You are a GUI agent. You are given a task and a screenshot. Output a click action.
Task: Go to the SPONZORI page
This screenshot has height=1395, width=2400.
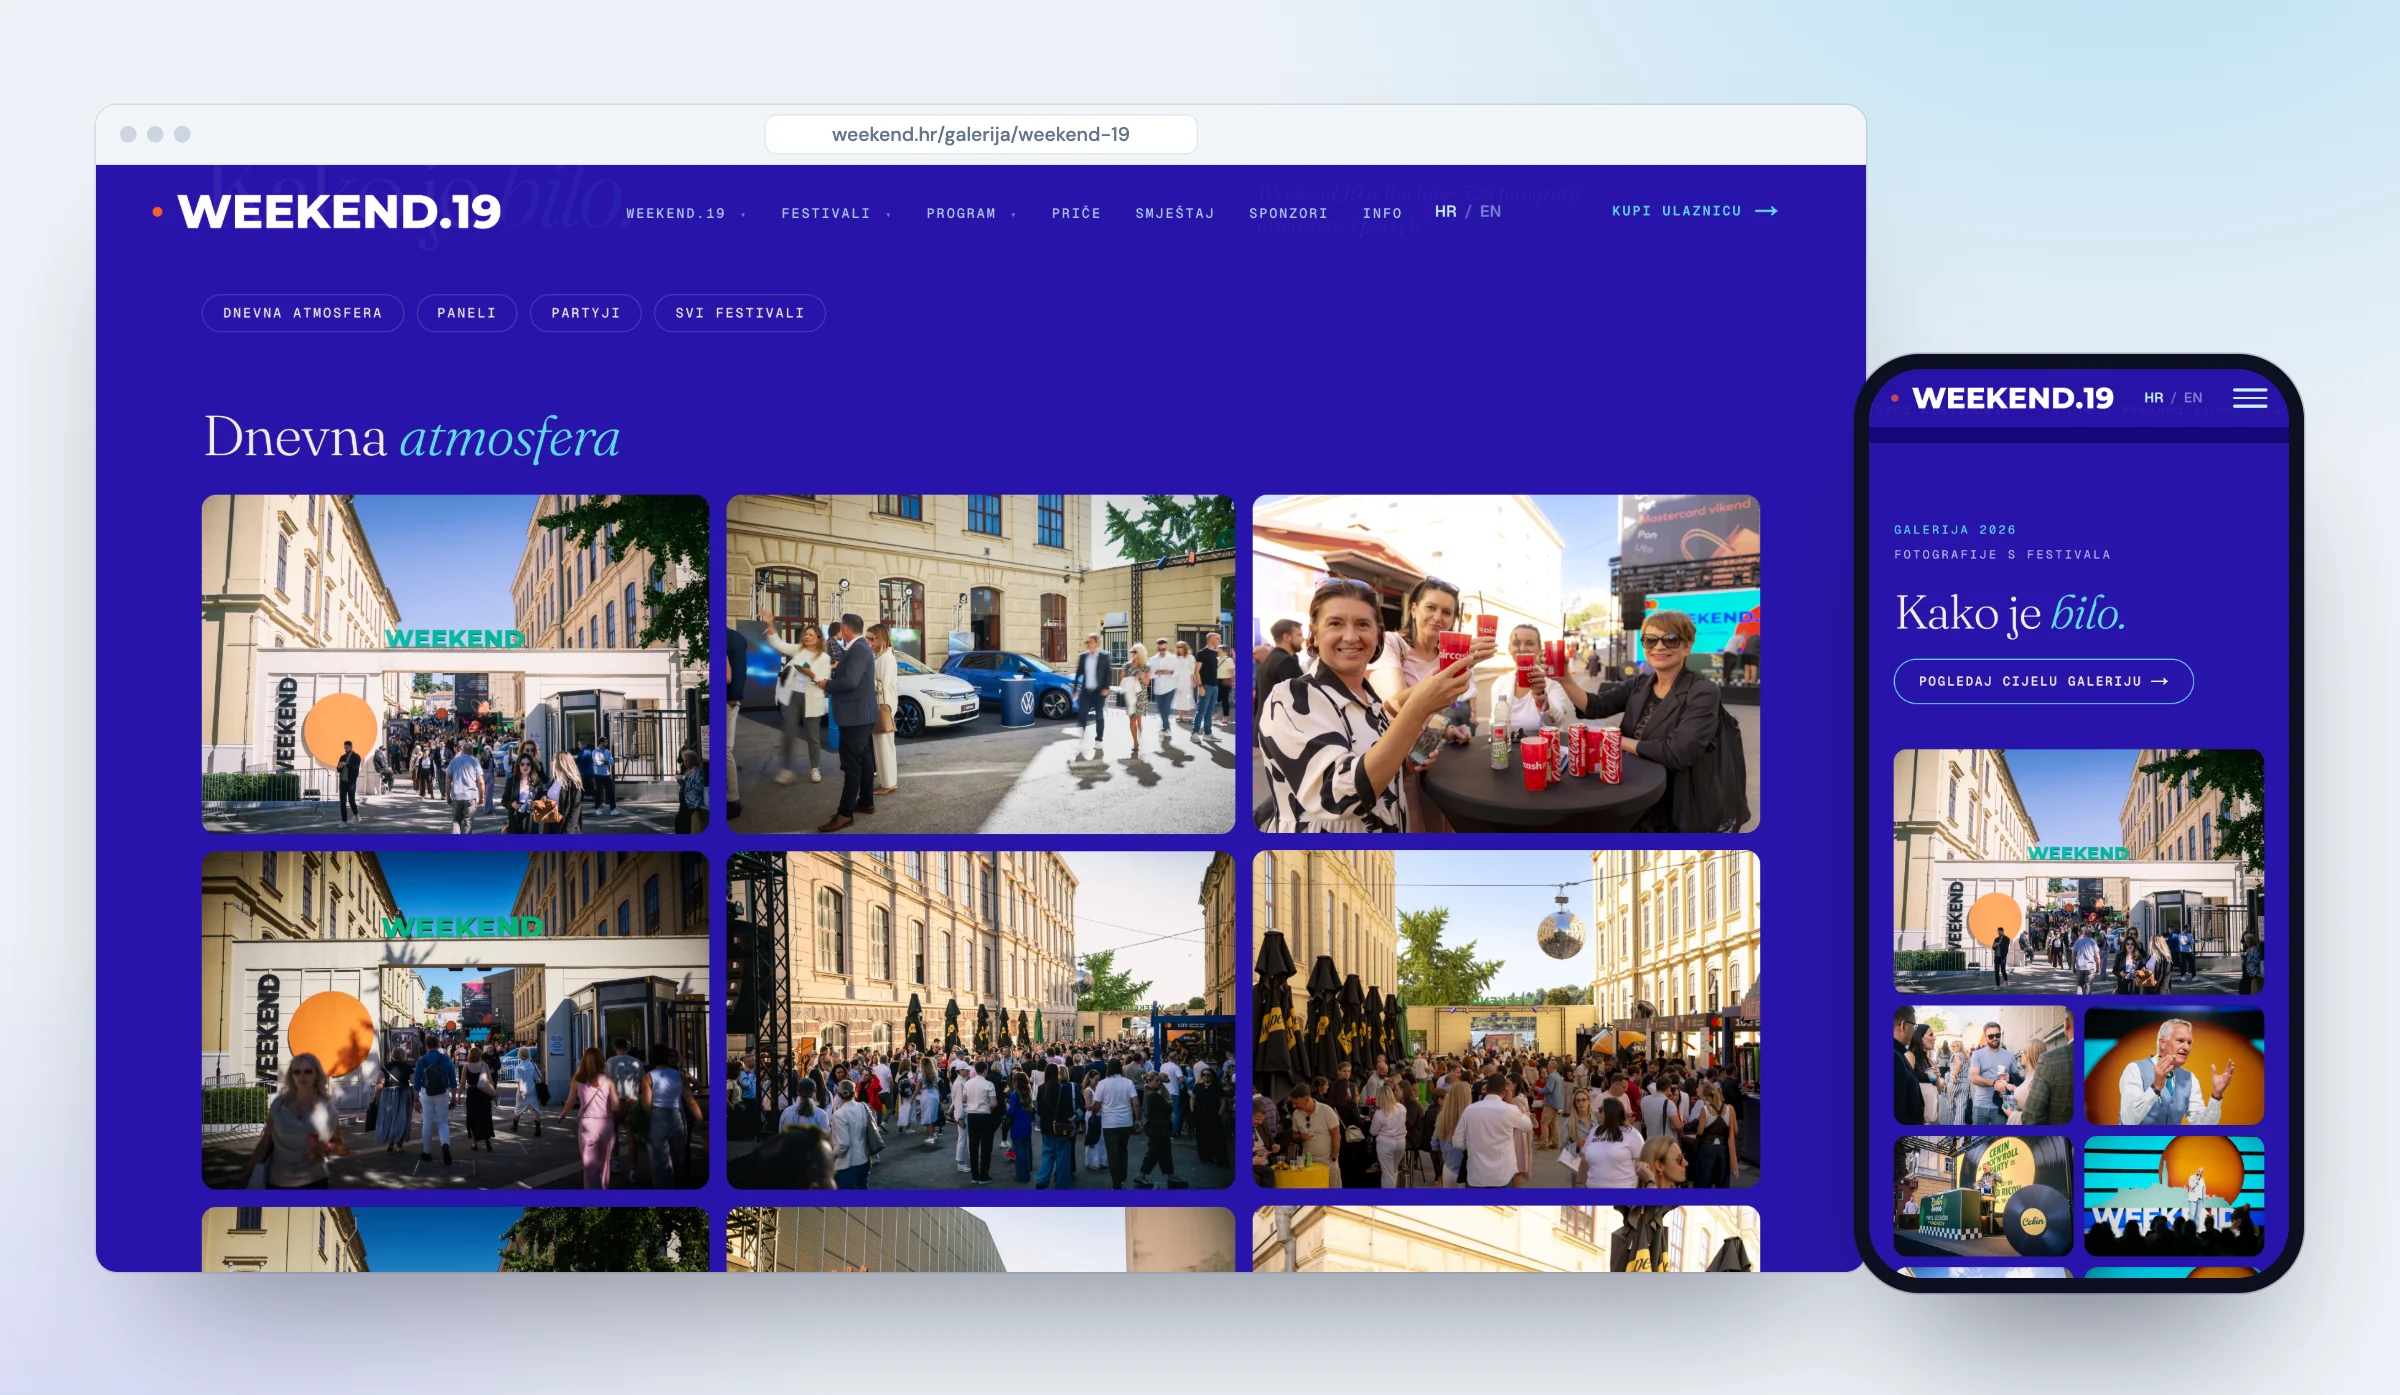pos(1288,213)
